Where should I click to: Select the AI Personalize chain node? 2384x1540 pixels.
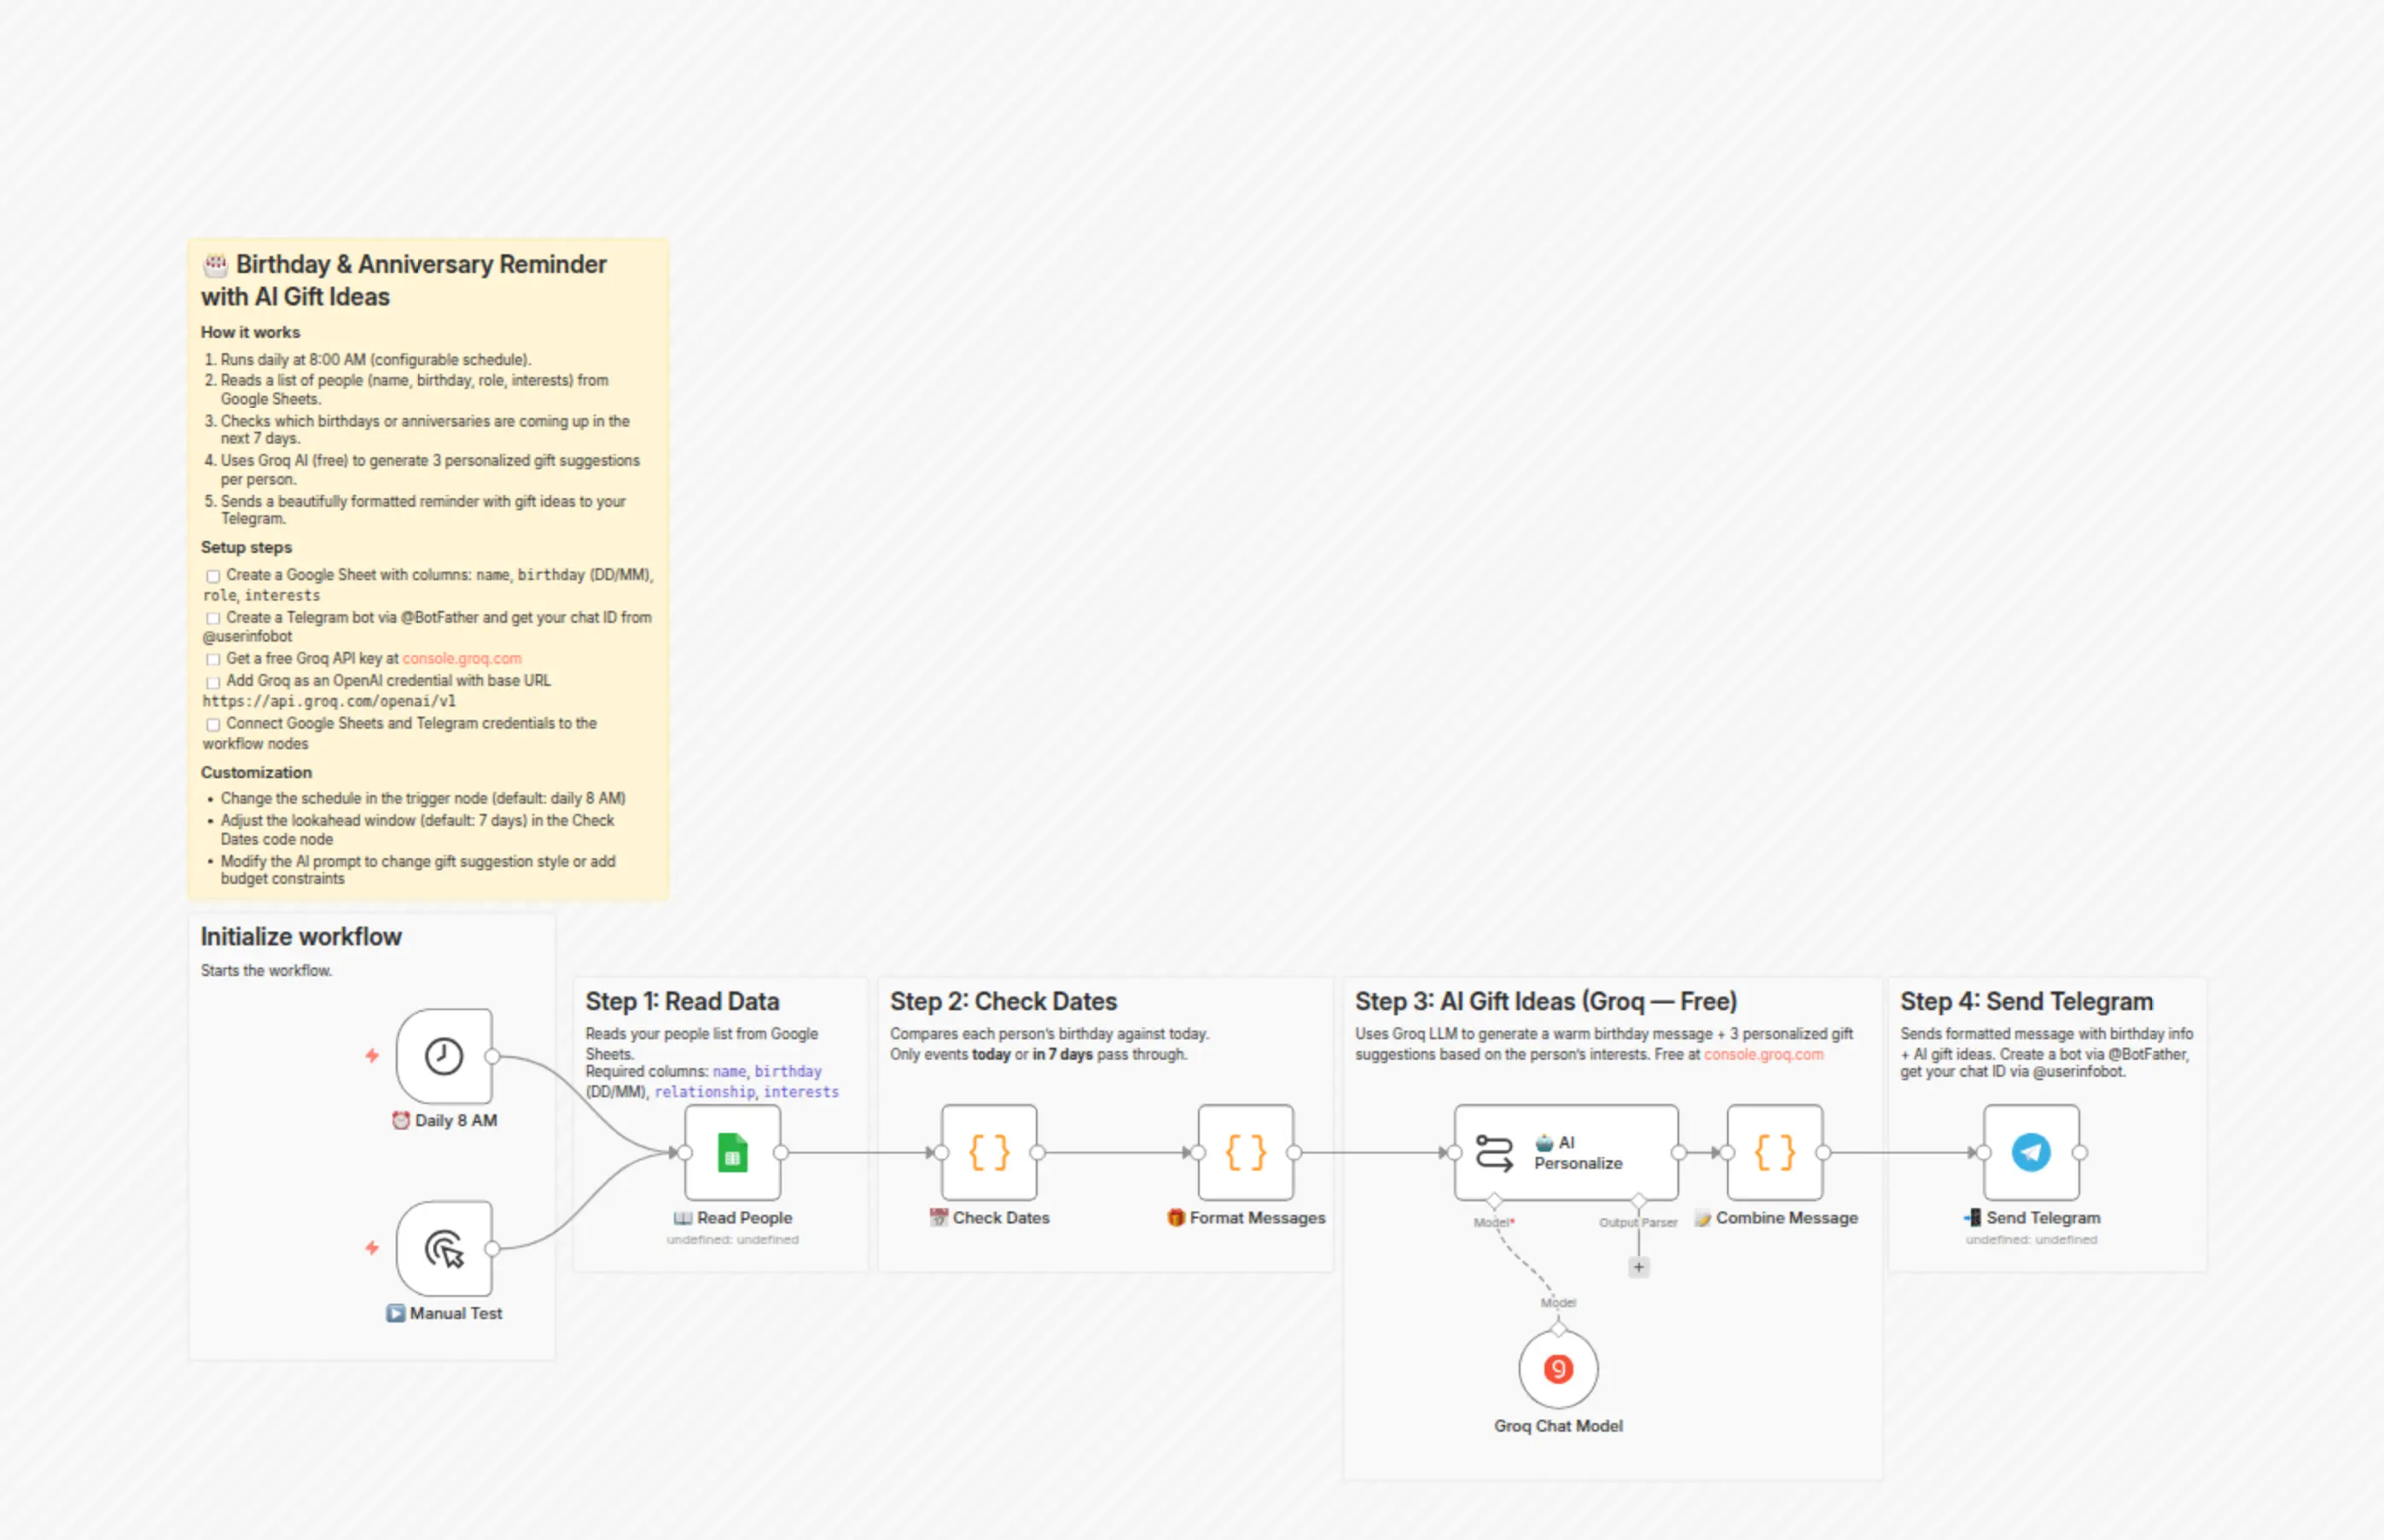click(1566, 1152)
